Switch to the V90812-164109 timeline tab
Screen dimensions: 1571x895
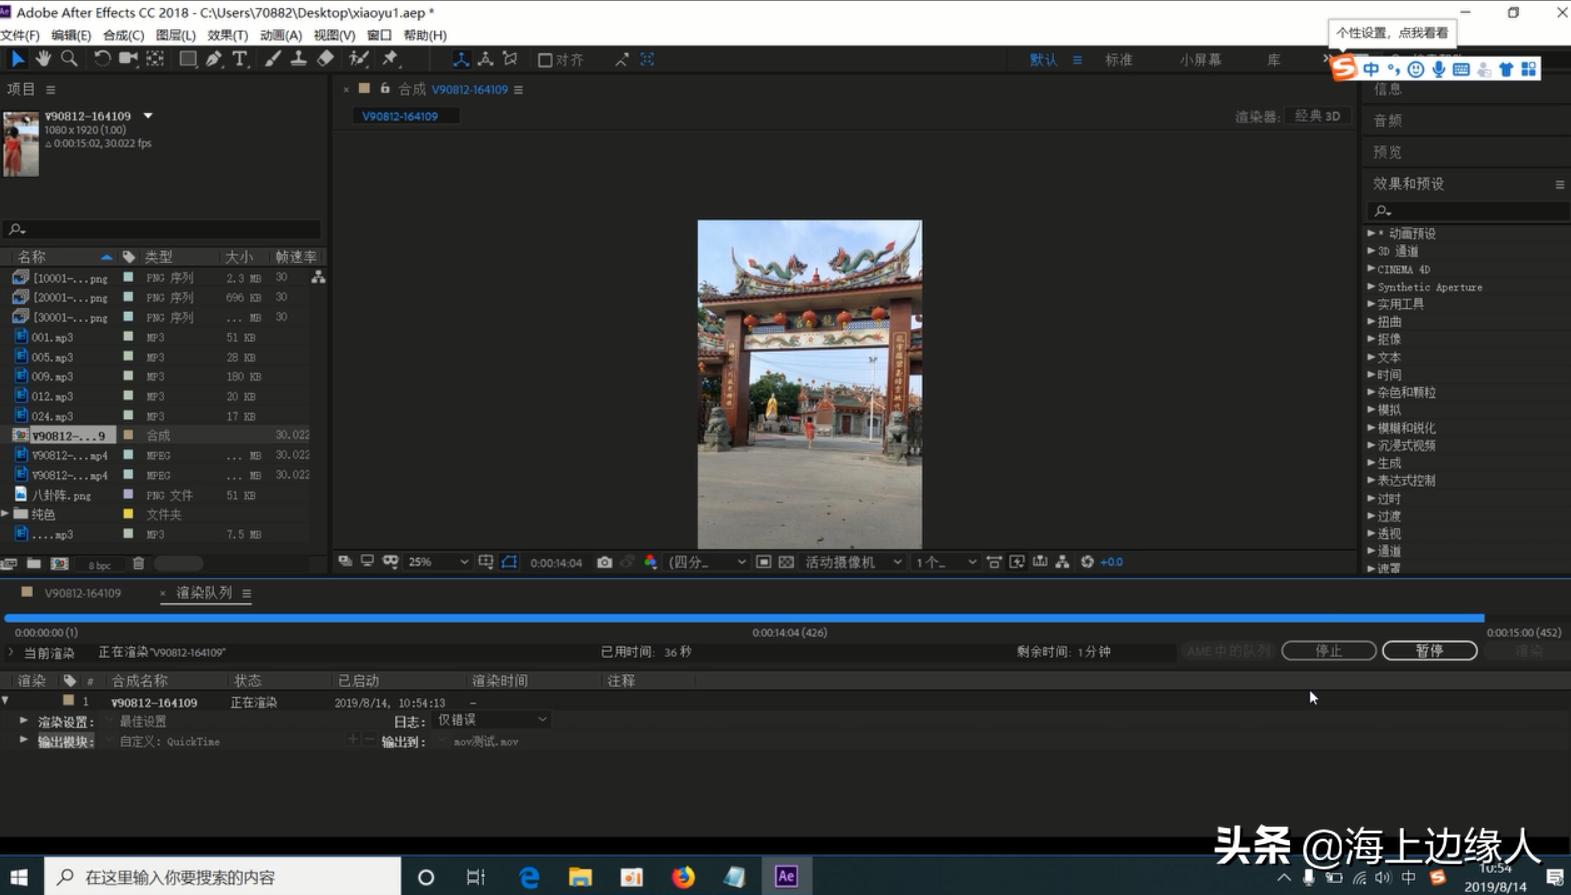82,593
